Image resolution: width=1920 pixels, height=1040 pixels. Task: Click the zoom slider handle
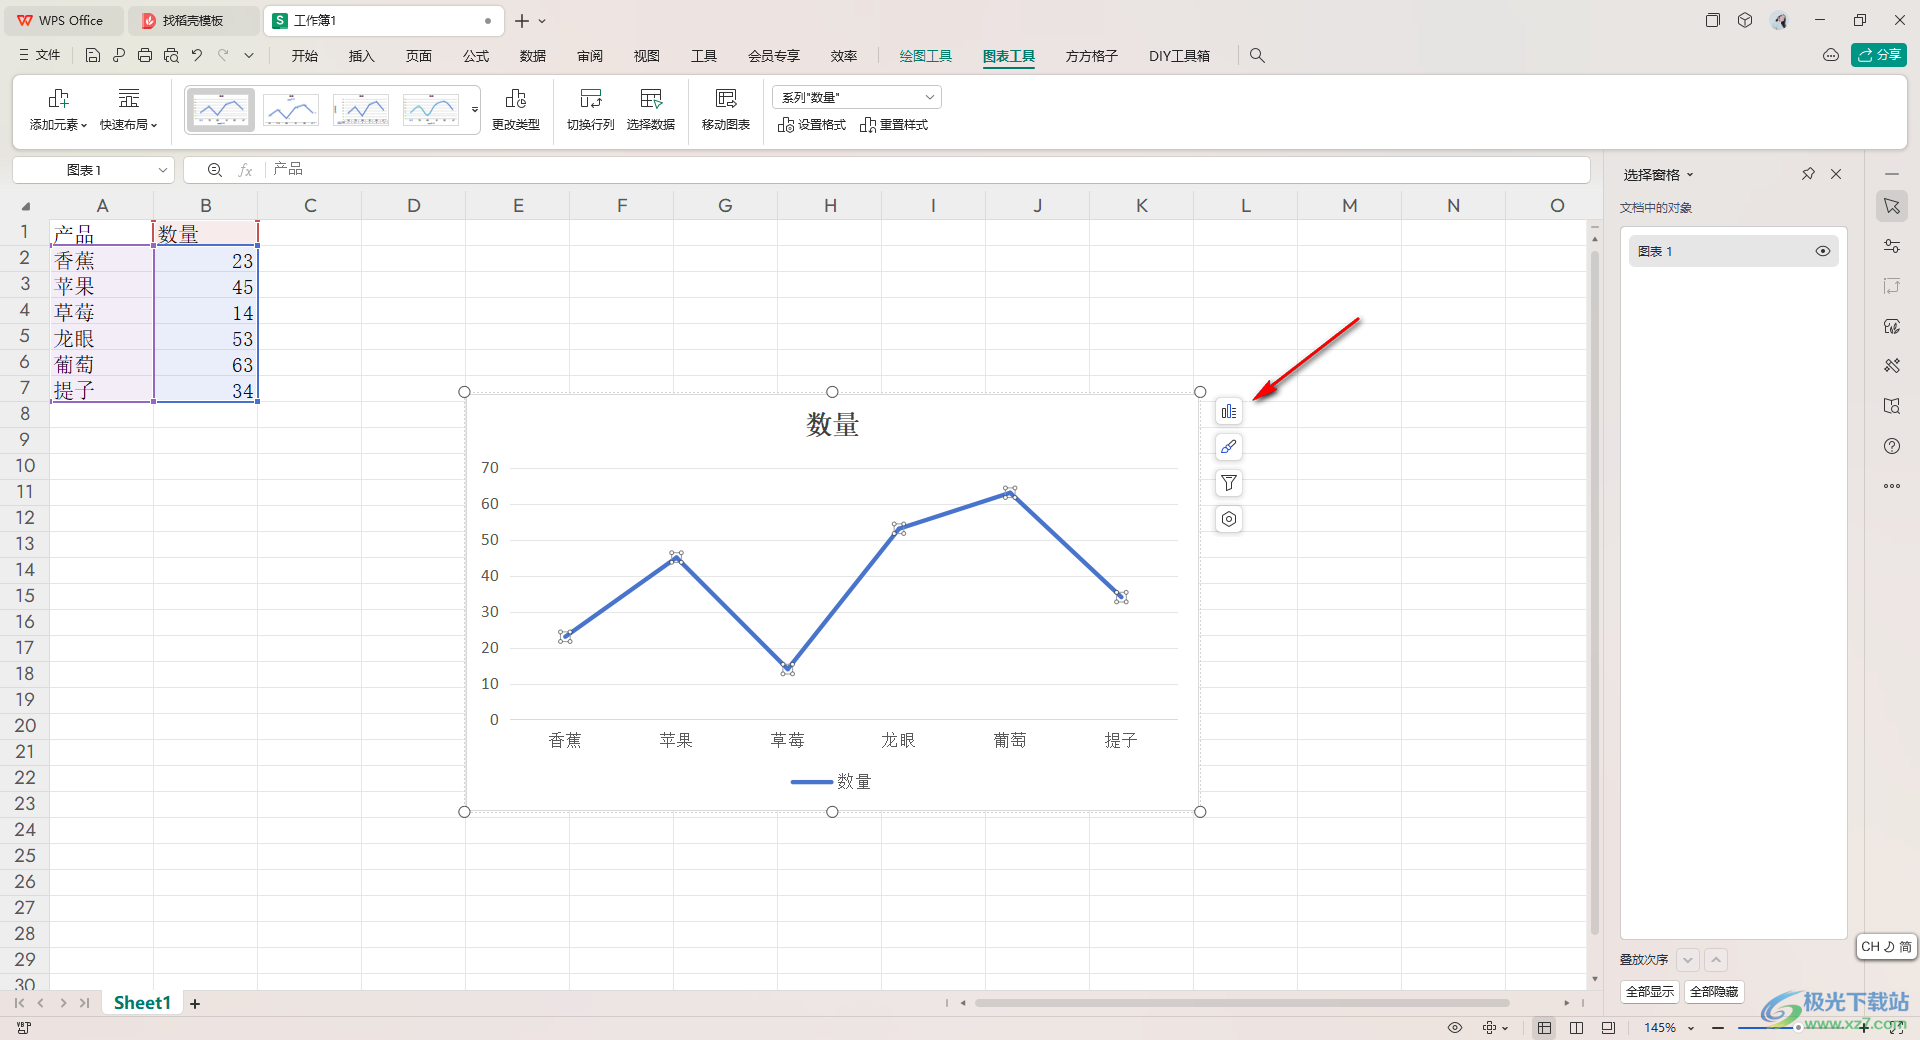click(x=1798, y=1028)
